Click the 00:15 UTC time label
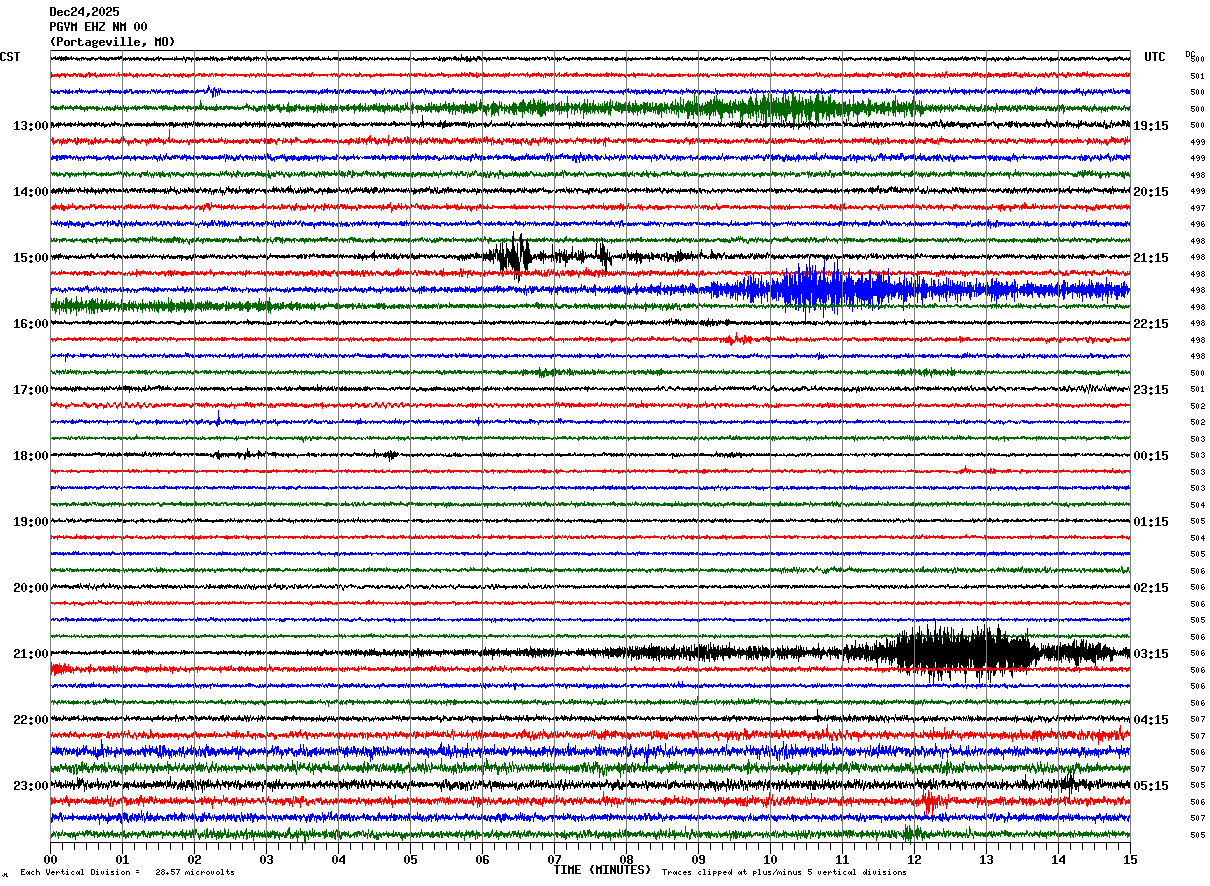 [x=1151, y=456]
